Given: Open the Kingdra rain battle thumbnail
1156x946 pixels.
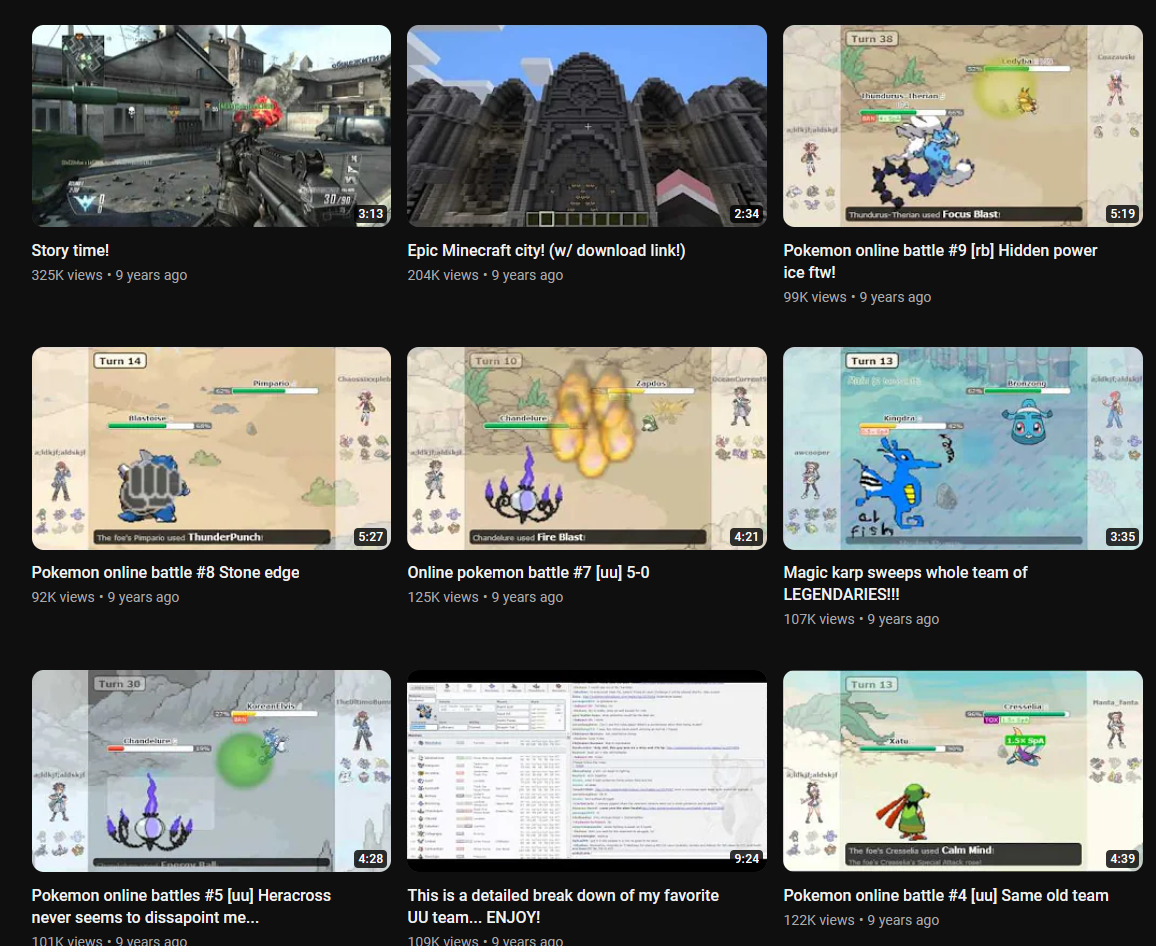Looking at the screenshot, I should 962,448.
